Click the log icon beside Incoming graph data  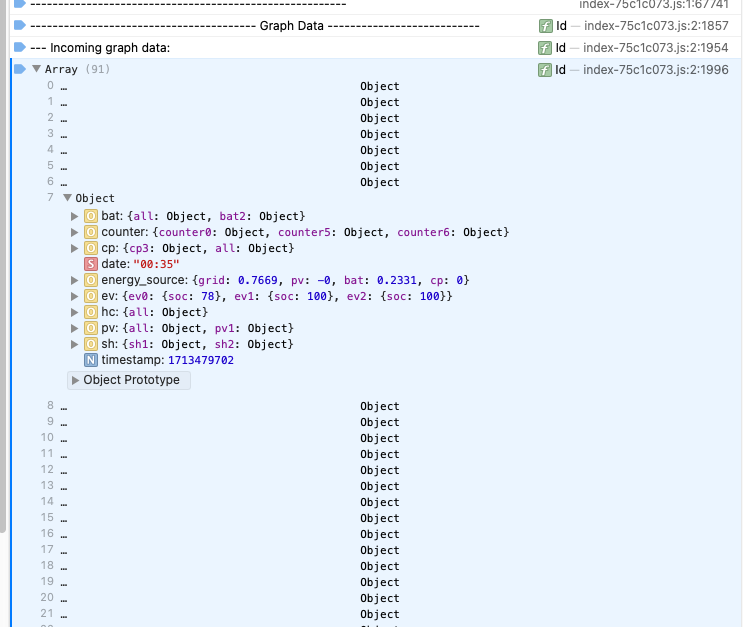click(19, 48)
